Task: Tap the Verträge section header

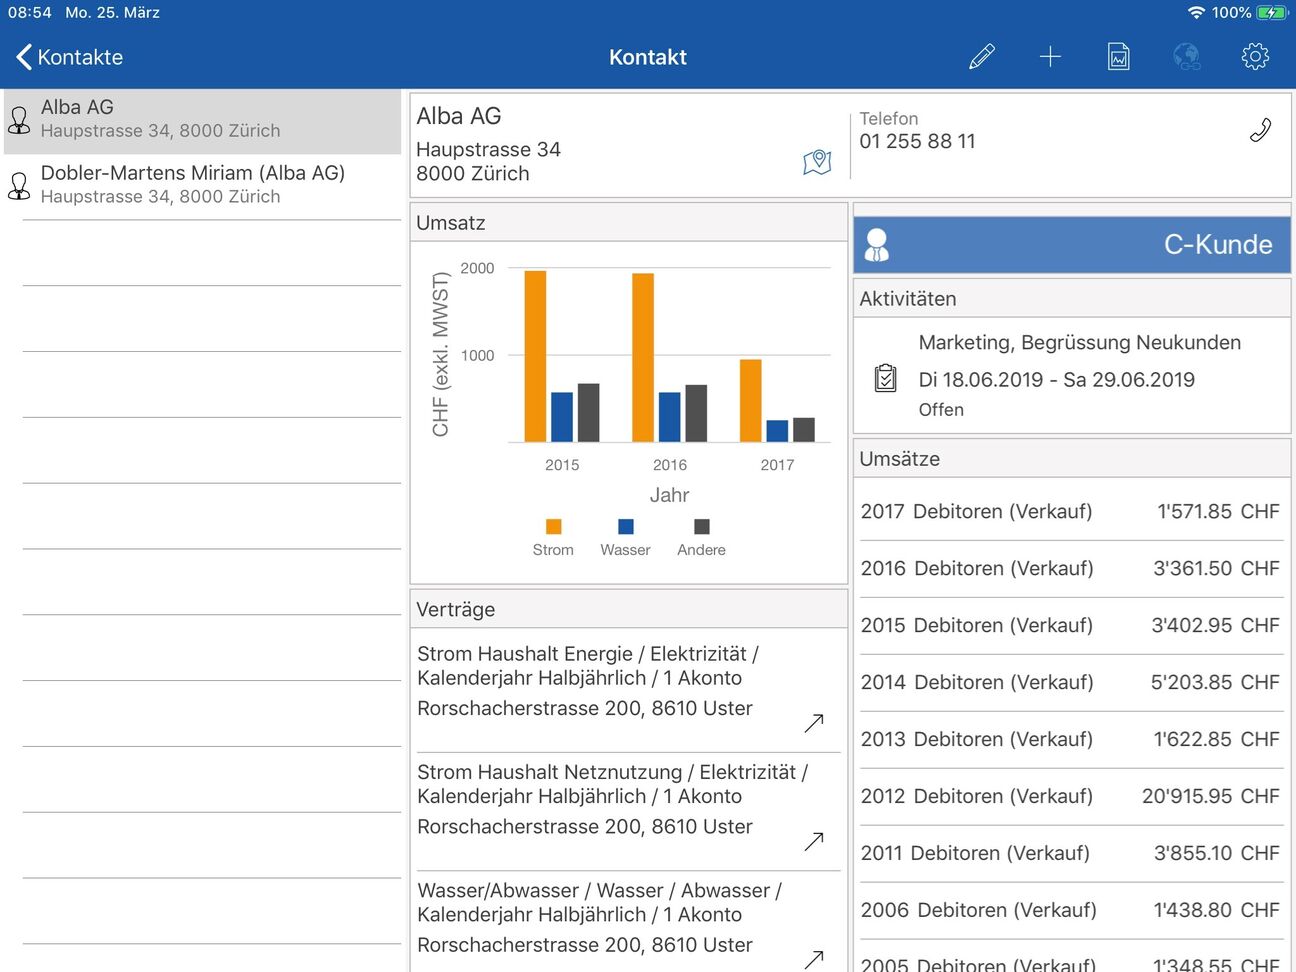Action: tap(629, 610)
